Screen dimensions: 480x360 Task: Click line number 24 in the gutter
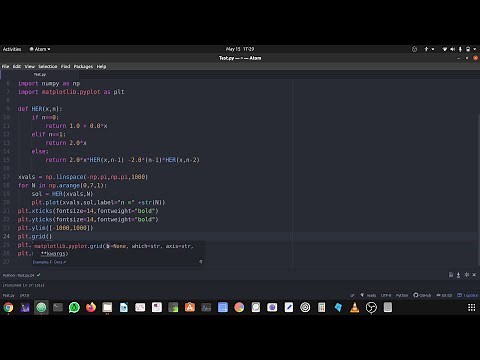pos(7,236)
